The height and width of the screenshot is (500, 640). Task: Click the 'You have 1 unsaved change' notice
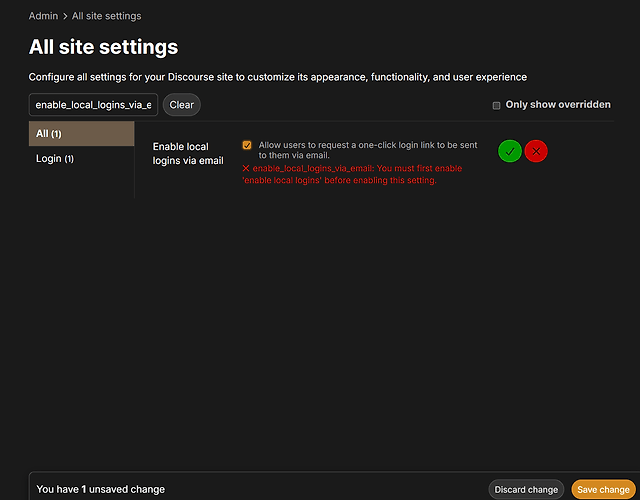point(100,489)
